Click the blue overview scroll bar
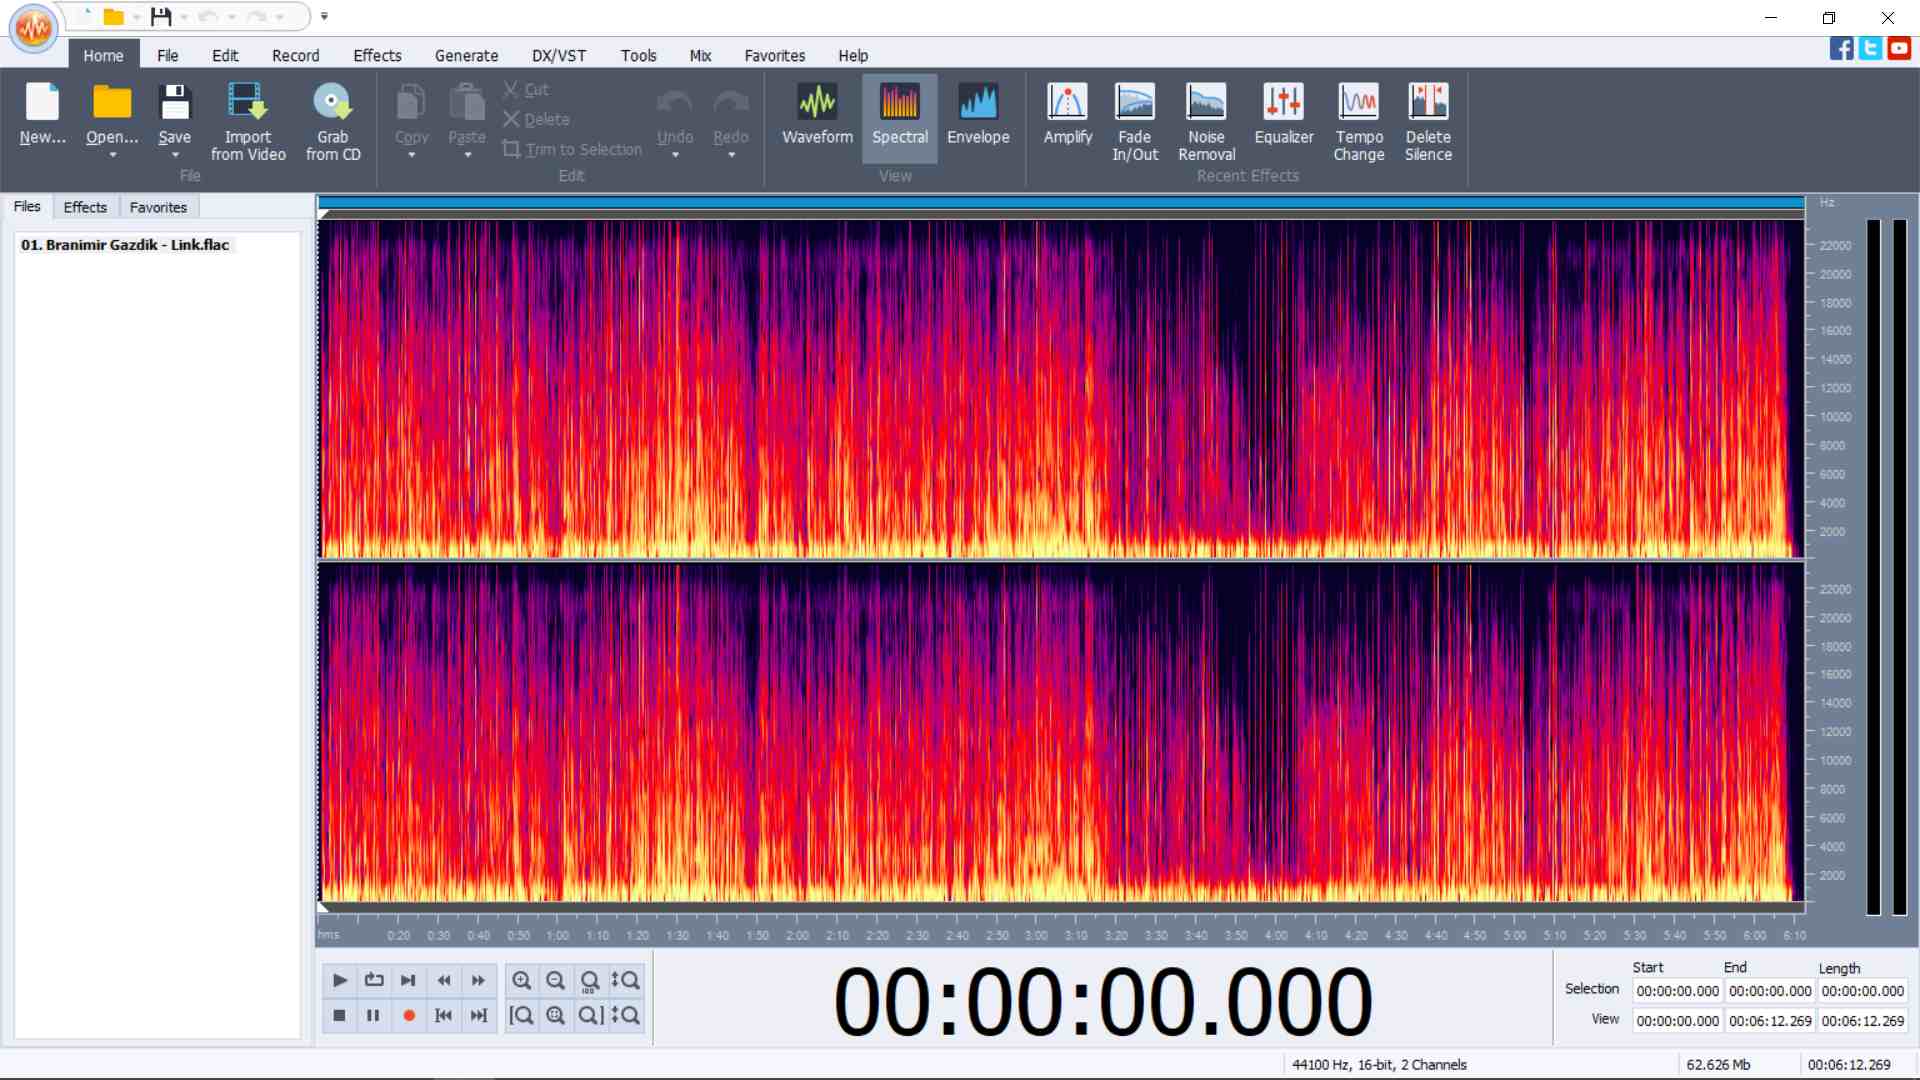This screenshot has width=1920, height=1080. point(1060,203)
